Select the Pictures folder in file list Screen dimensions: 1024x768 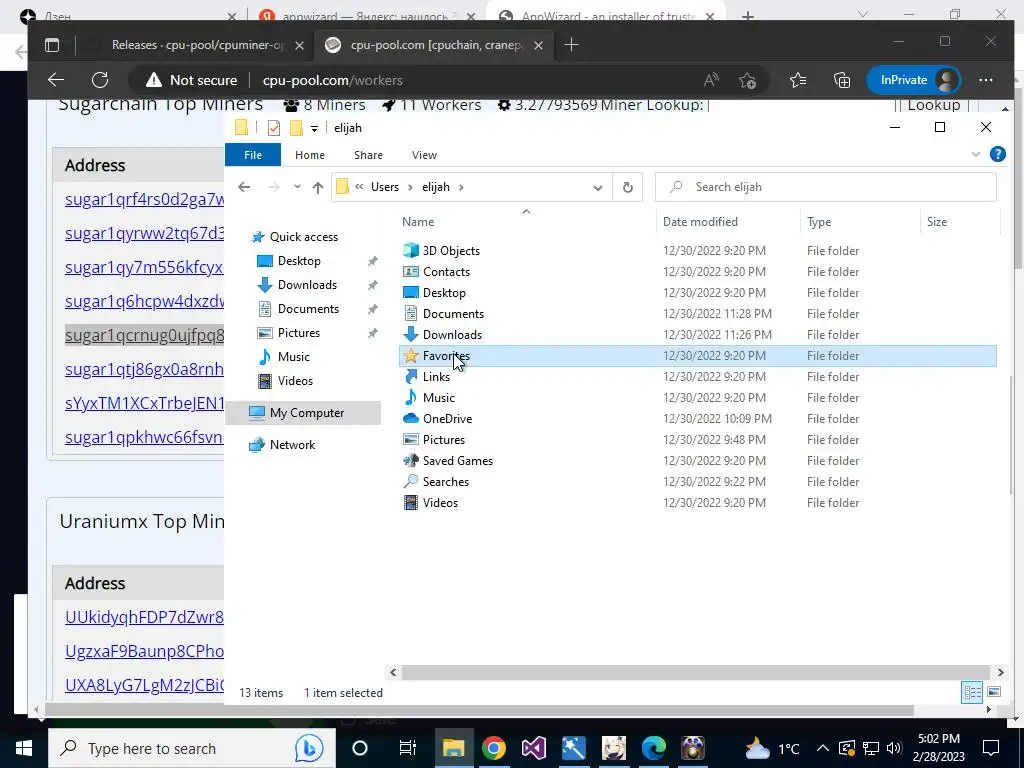(x=443, y=440)
